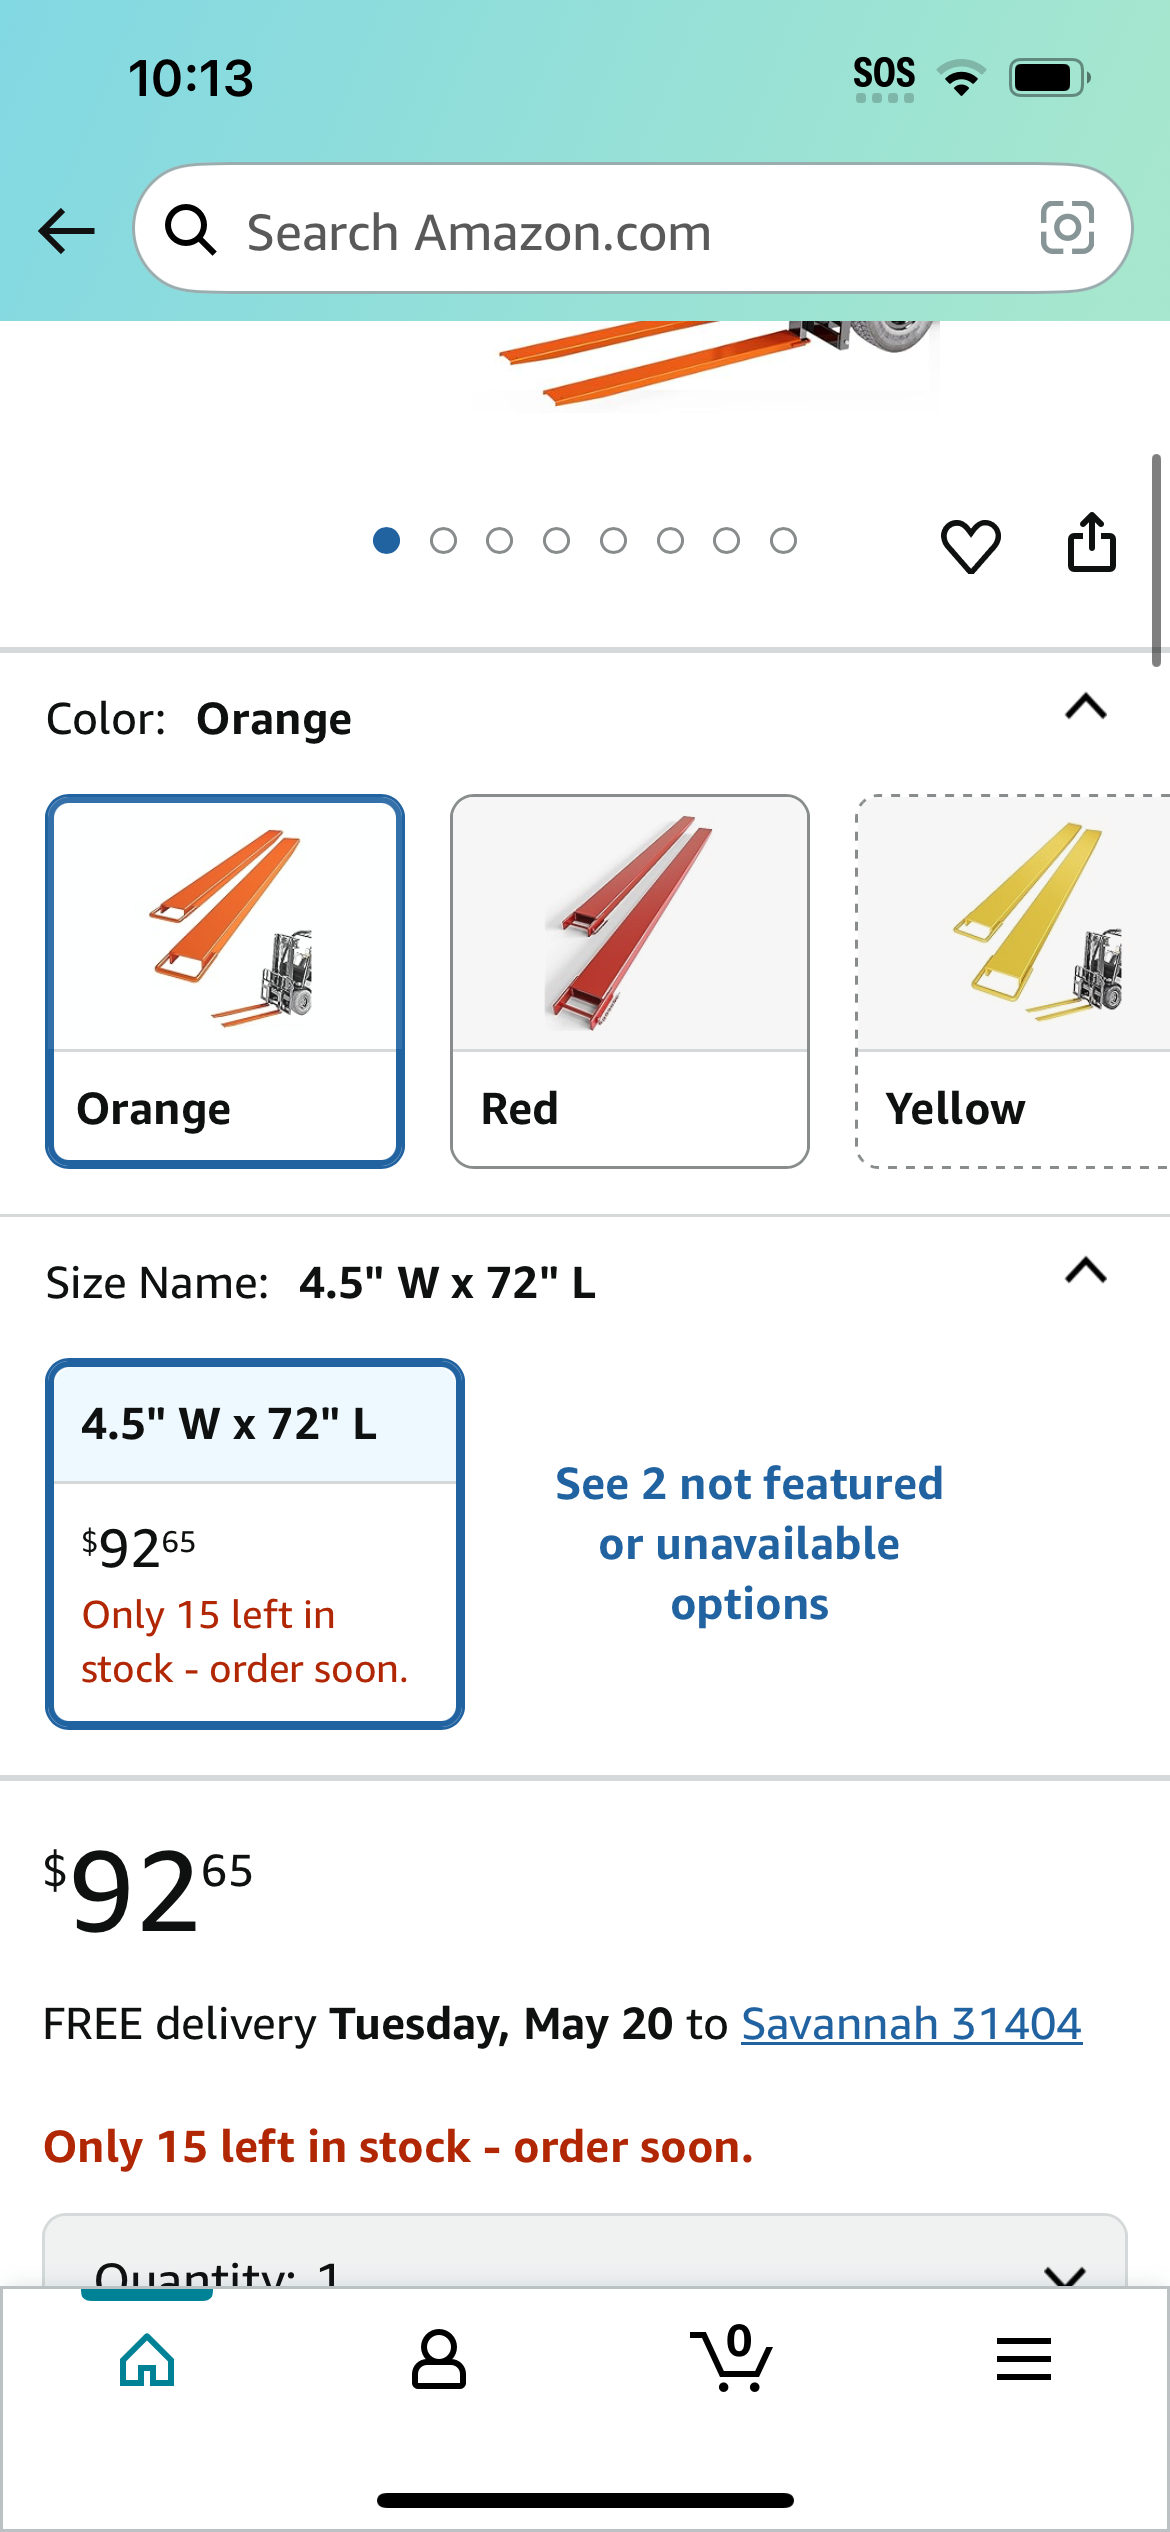See 2 not featured or unavailable options

pos(749,1543)
